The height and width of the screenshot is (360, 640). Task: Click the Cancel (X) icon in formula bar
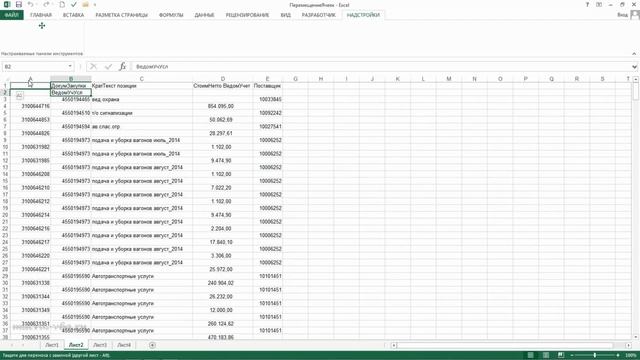[x=93, y=67]
